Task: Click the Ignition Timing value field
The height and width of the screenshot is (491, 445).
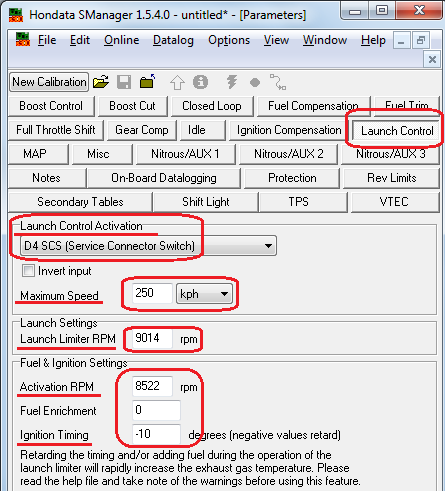Action: 156,434
